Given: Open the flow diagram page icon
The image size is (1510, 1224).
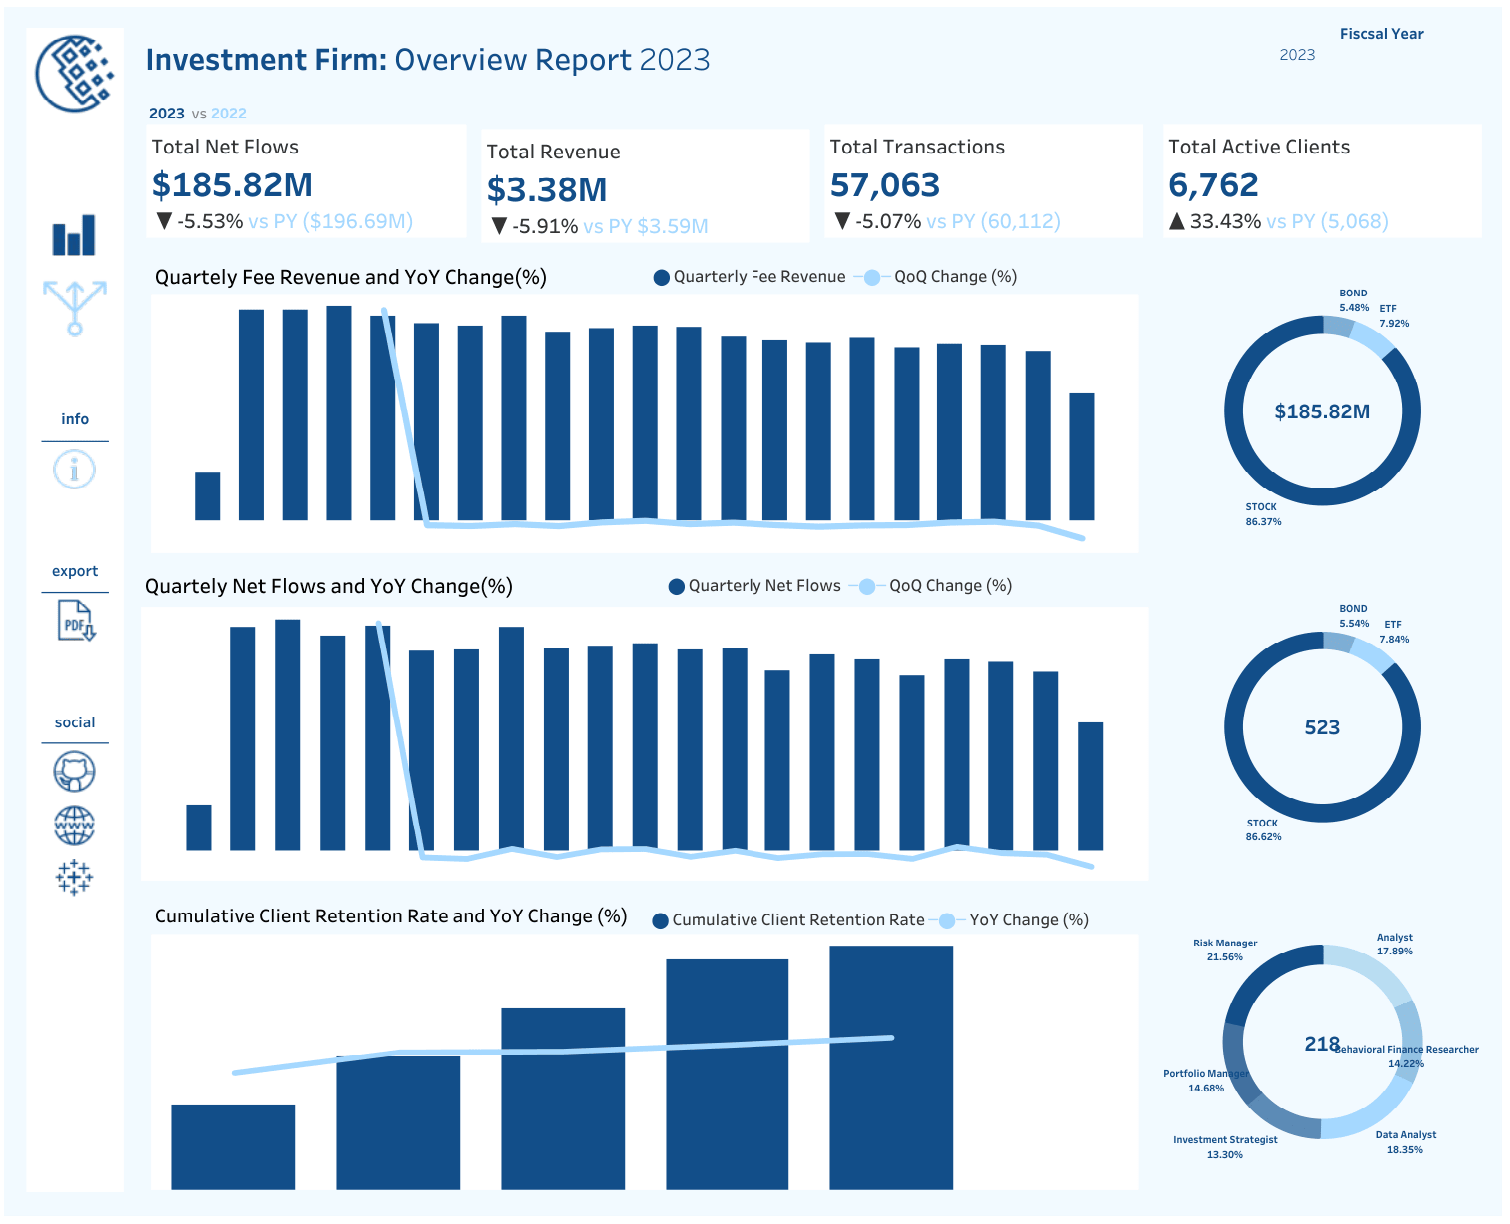Looking at the screenshot, I should pos(75,307).
